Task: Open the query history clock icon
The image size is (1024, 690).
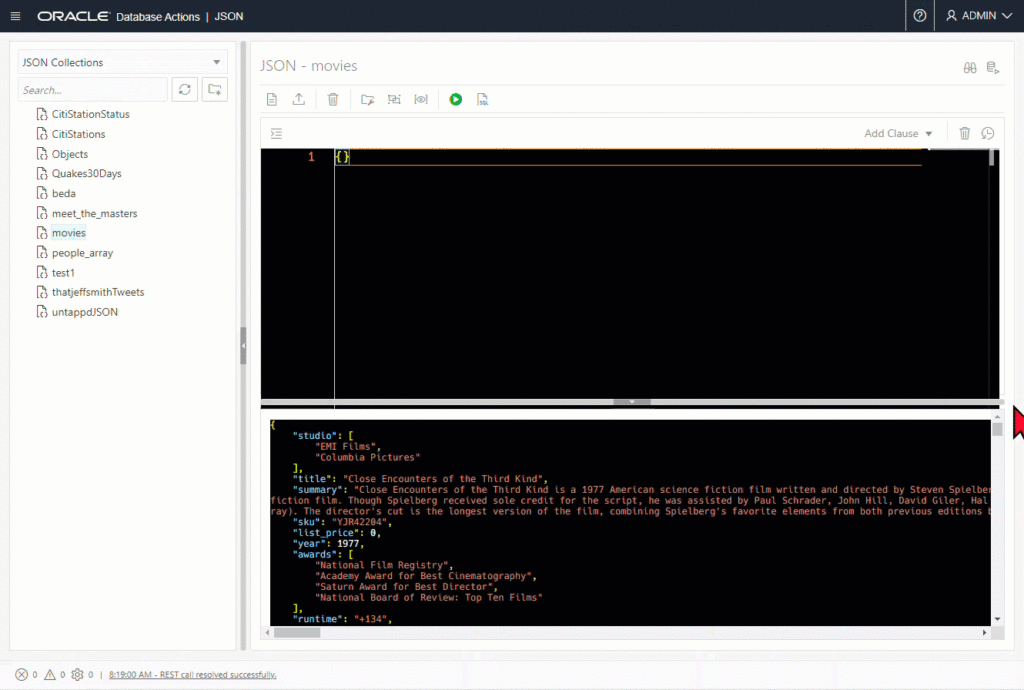Action: point(987,133)
